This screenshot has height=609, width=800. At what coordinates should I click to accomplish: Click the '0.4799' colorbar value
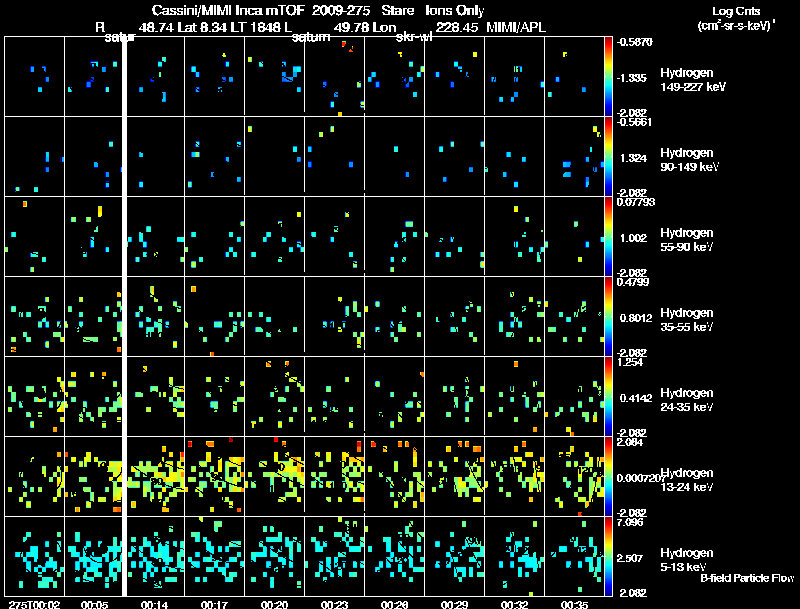633,282
